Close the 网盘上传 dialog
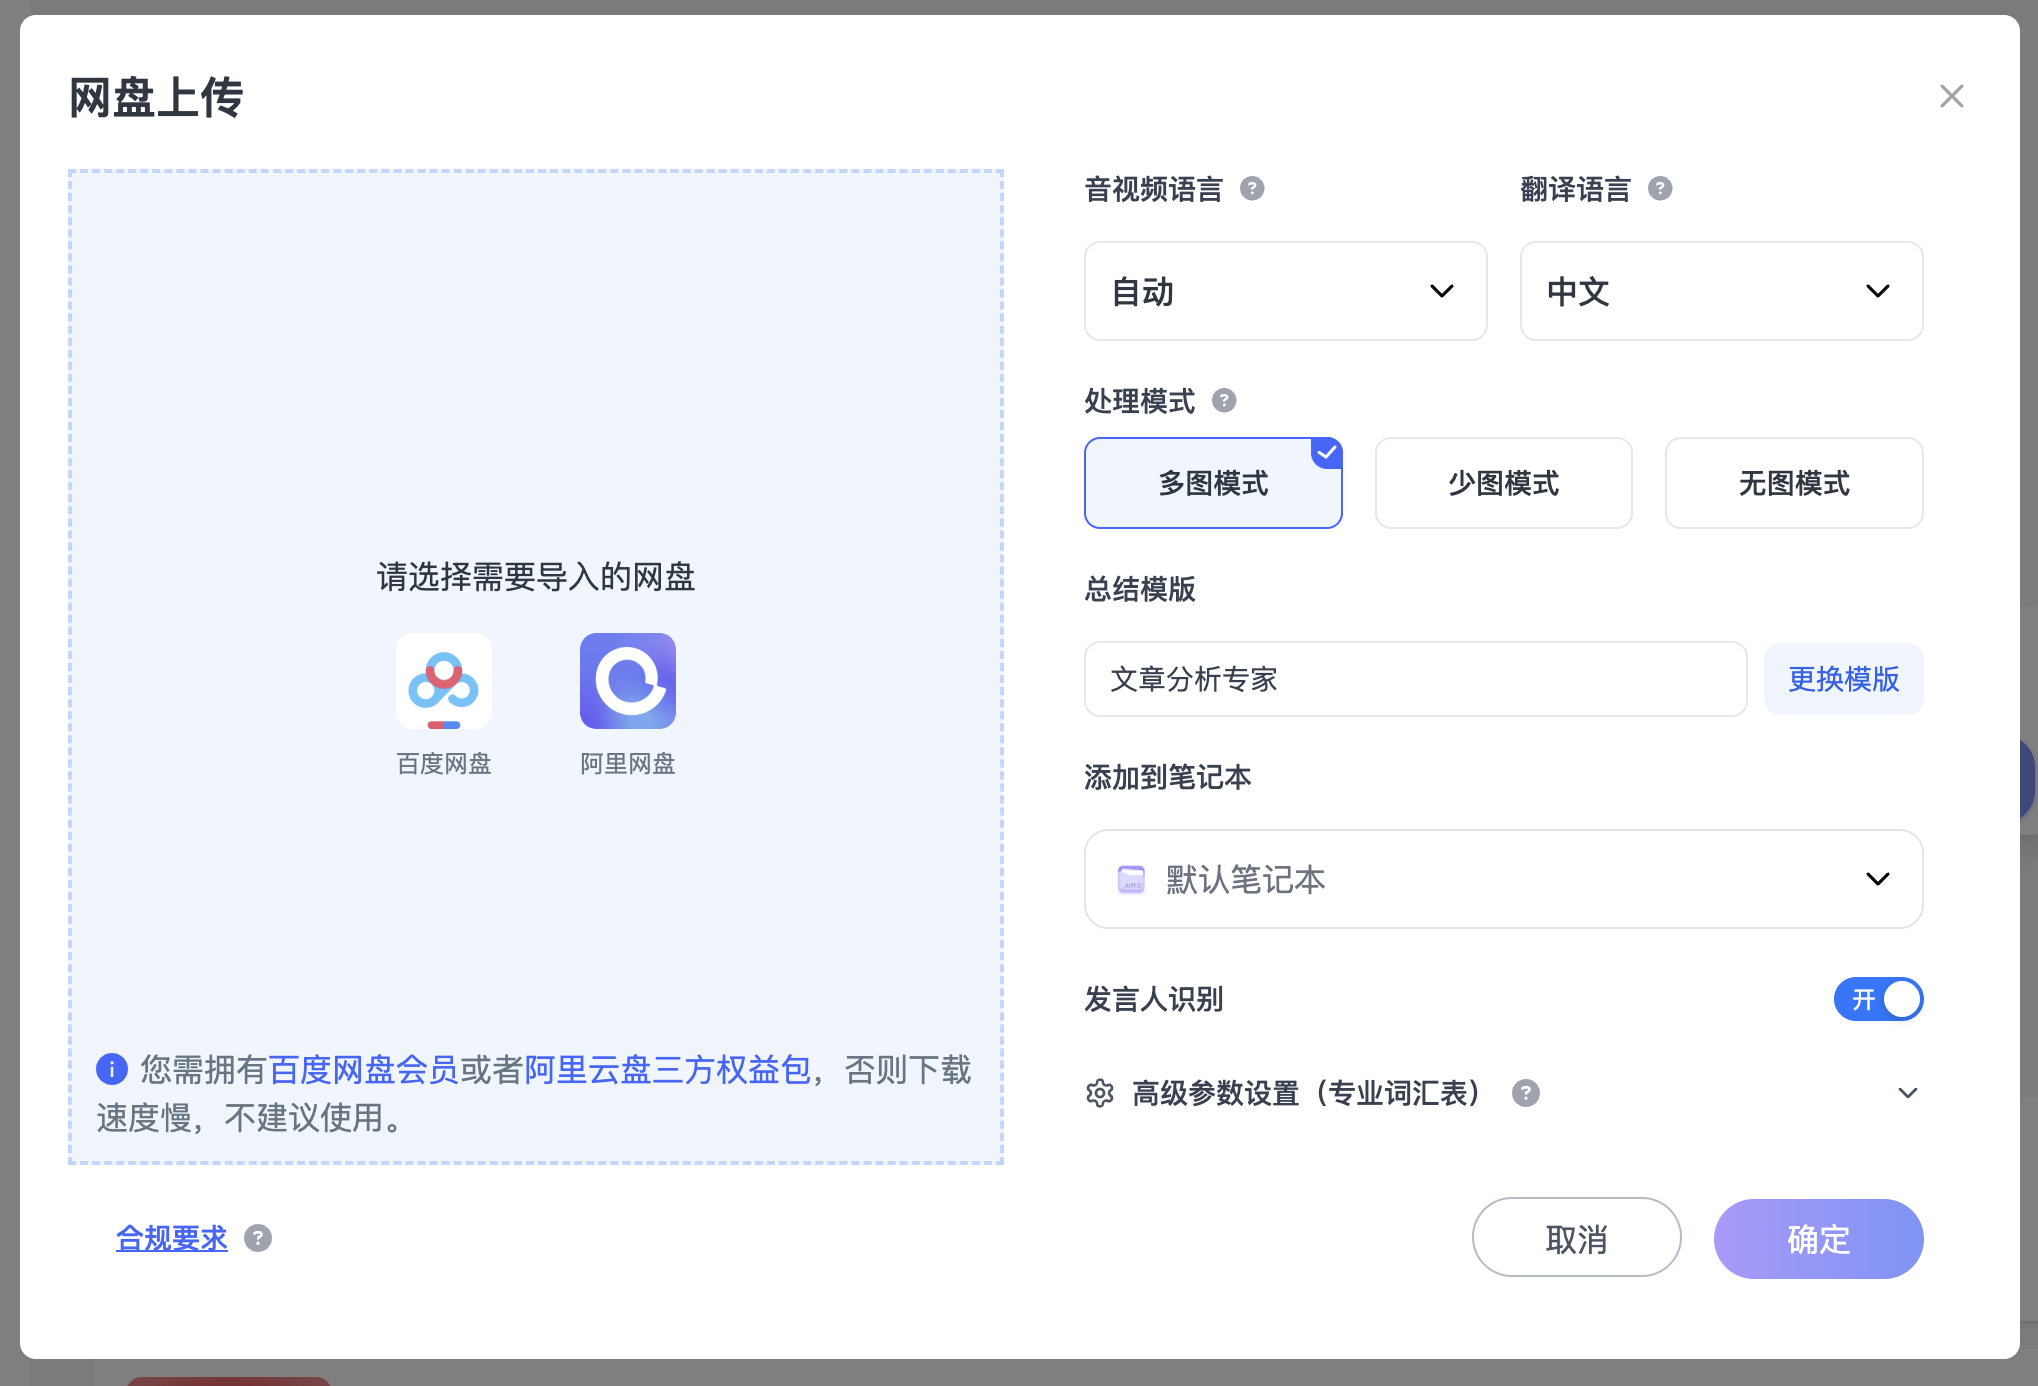The width and height of the screenshot is (2038, 1386). coord(1951,96)
